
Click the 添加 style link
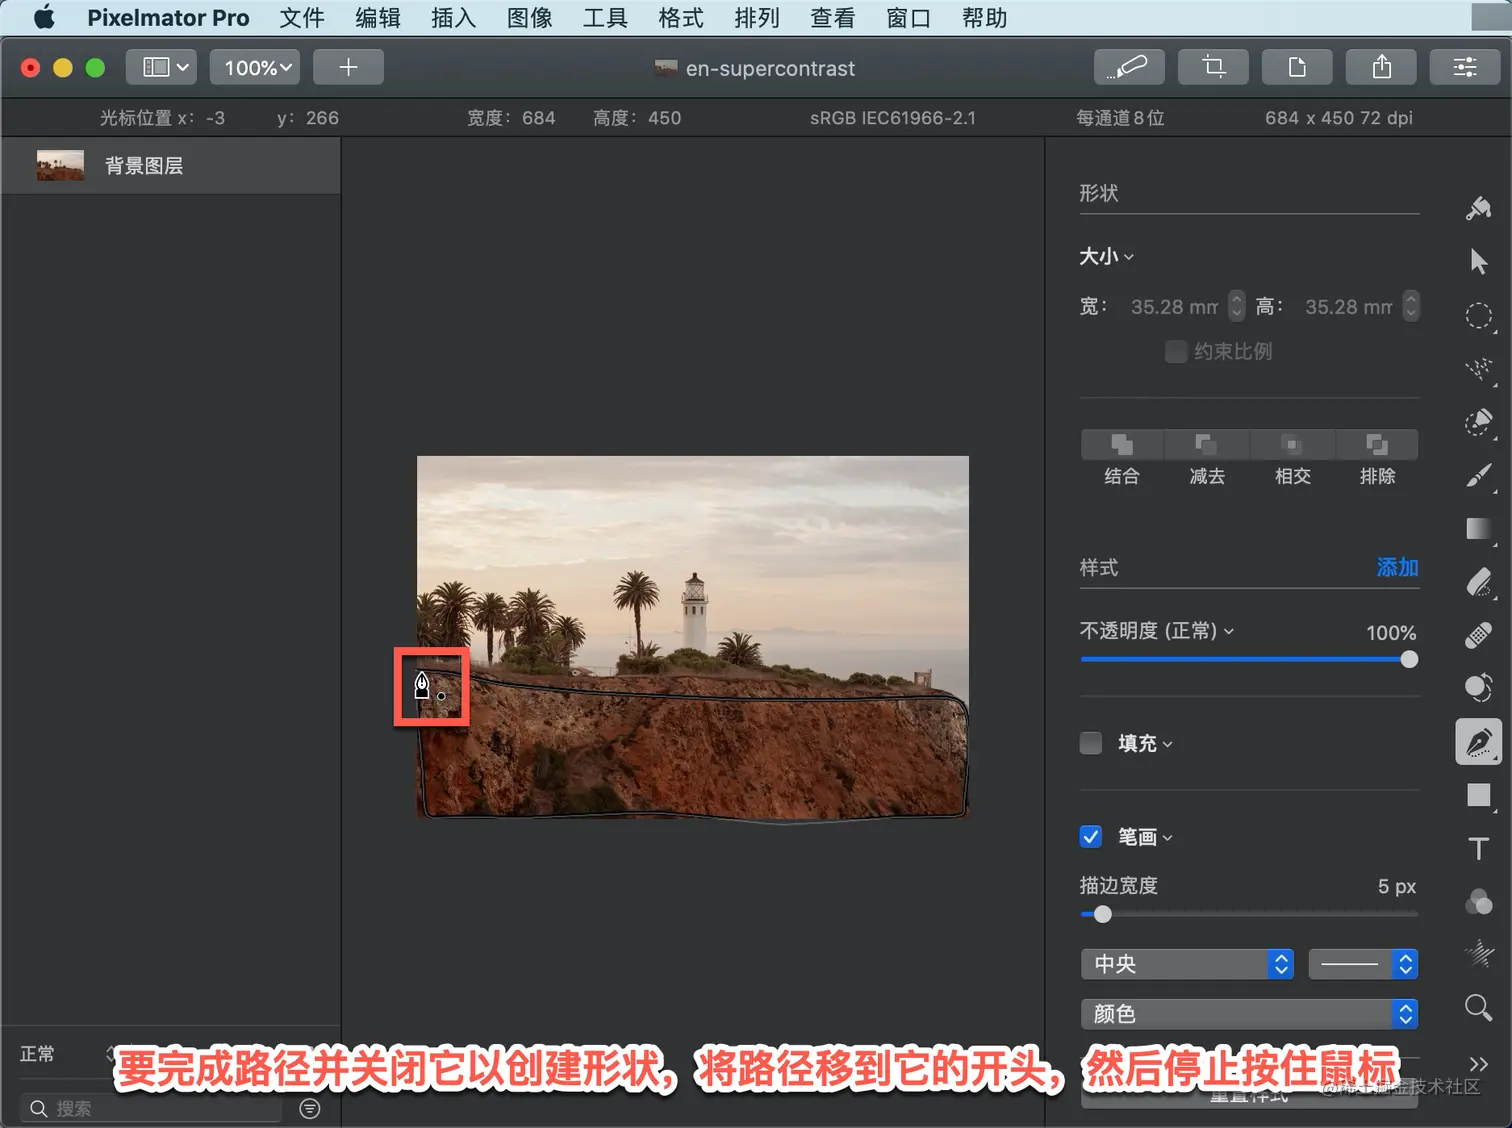1397,568
